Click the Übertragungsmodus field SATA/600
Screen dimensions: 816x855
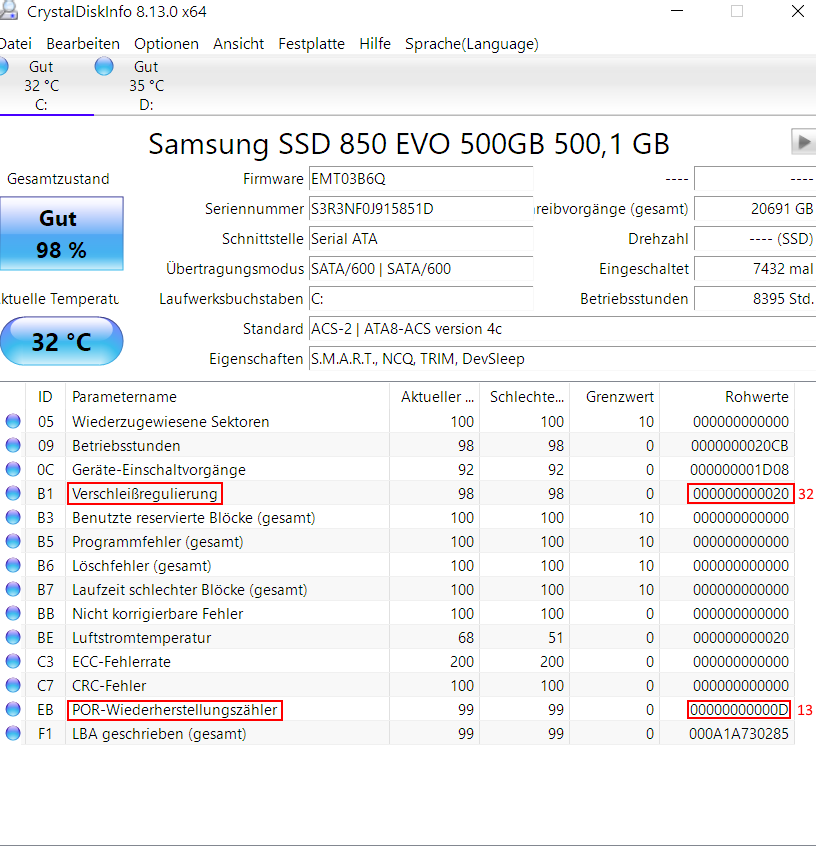421,269
